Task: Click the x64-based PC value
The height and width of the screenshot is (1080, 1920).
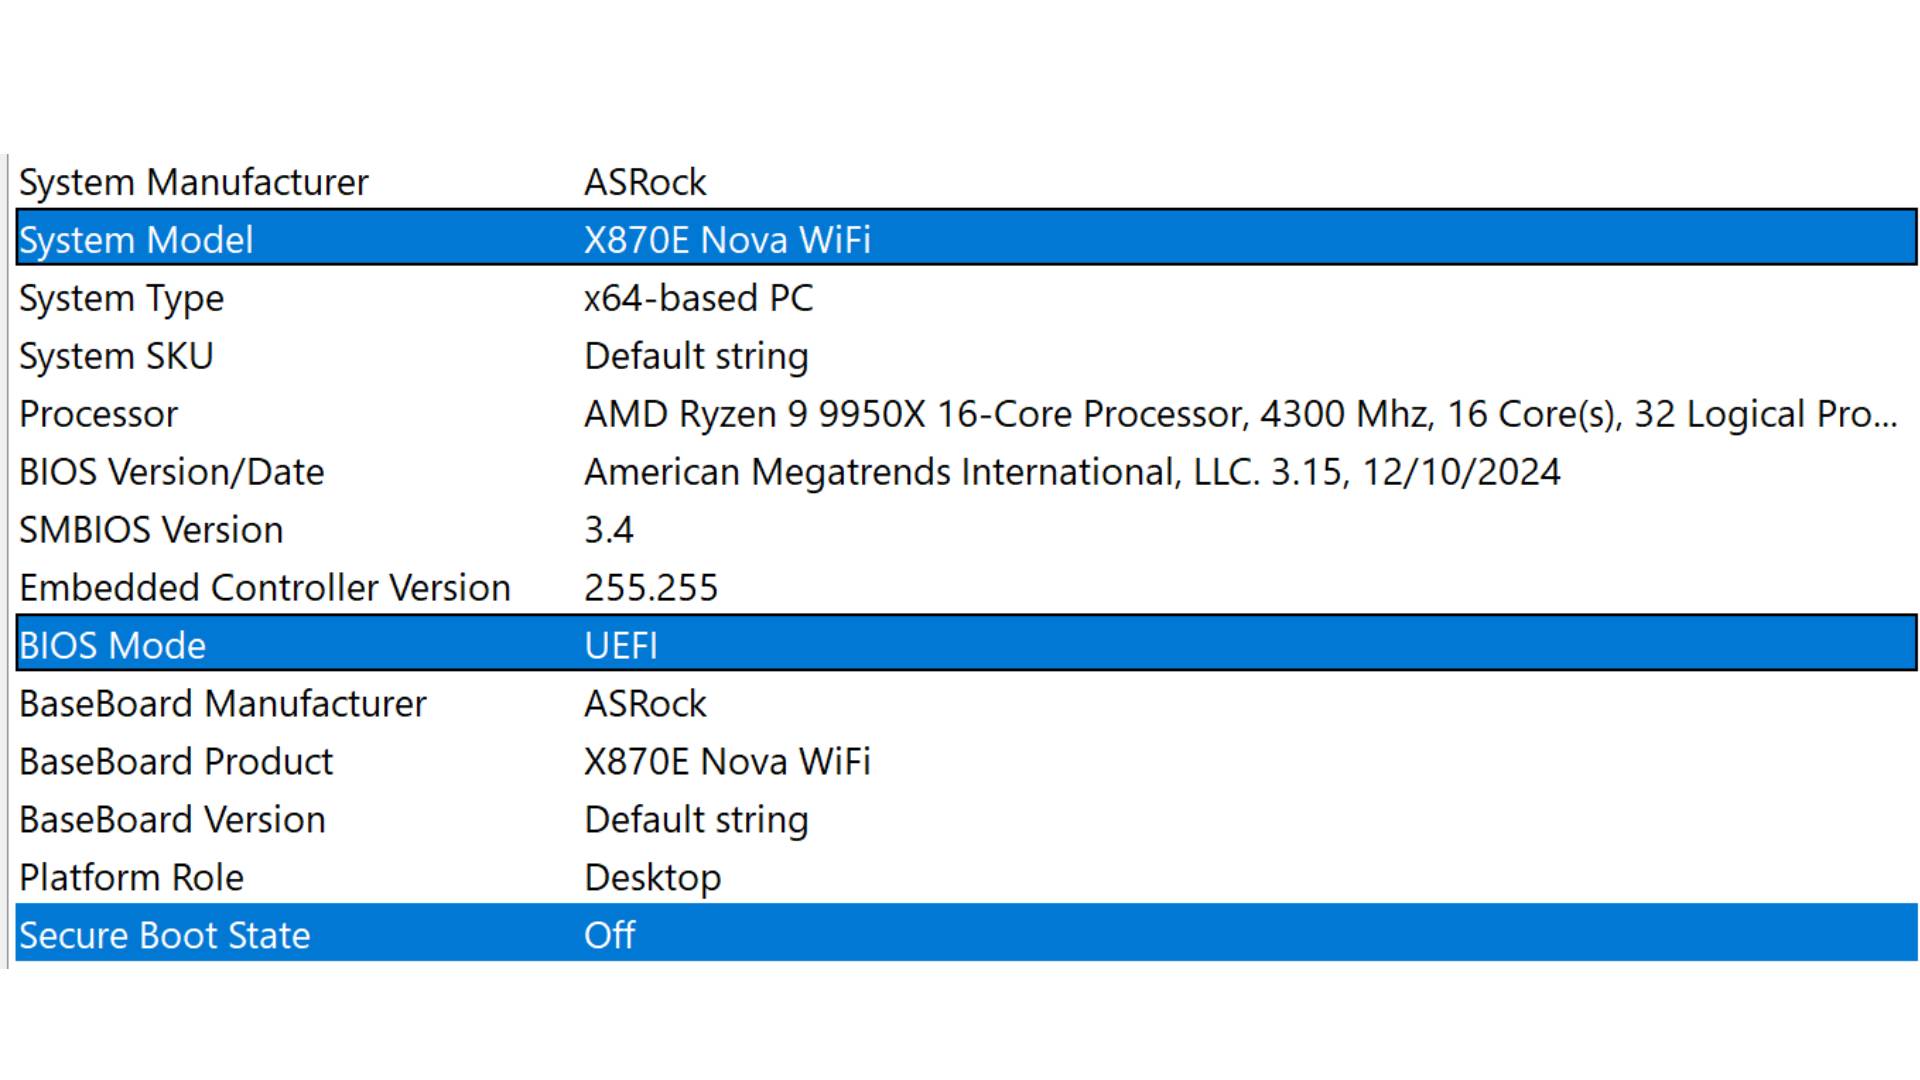Action: [698, 298]
